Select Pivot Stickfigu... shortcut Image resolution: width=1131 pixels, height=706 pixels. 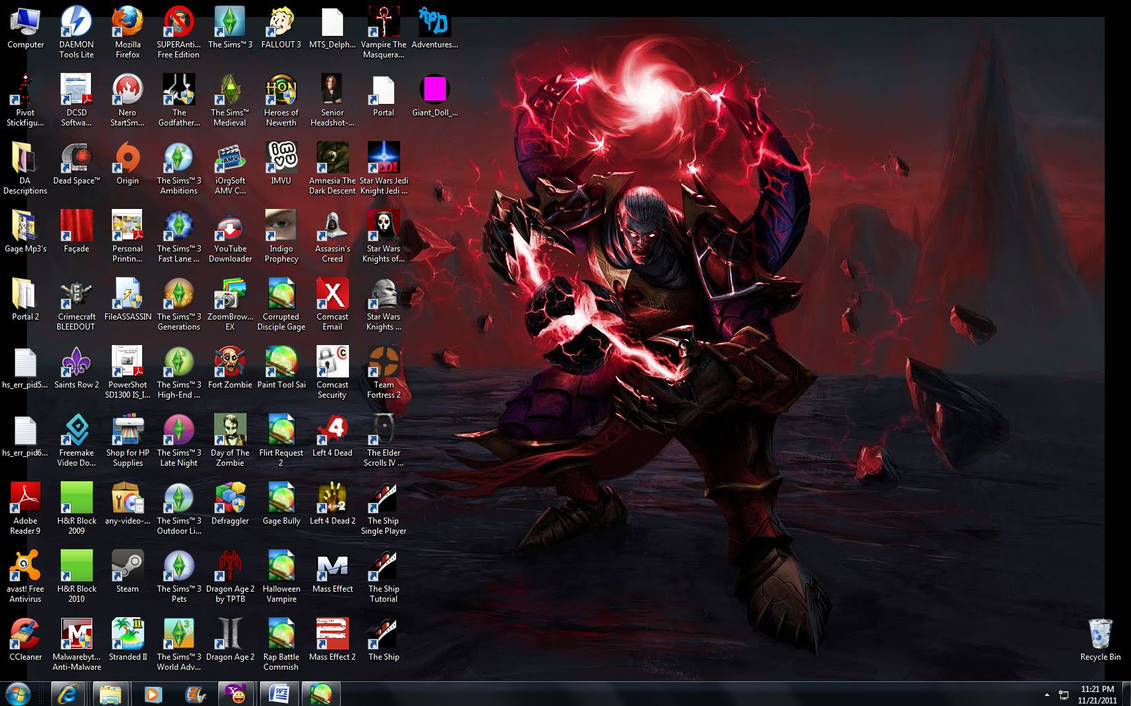[25, 100]
